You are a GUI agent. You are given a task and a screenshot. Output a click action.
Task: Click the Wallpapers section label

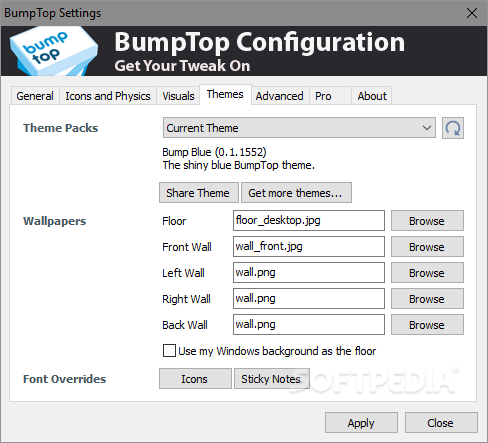55,221
